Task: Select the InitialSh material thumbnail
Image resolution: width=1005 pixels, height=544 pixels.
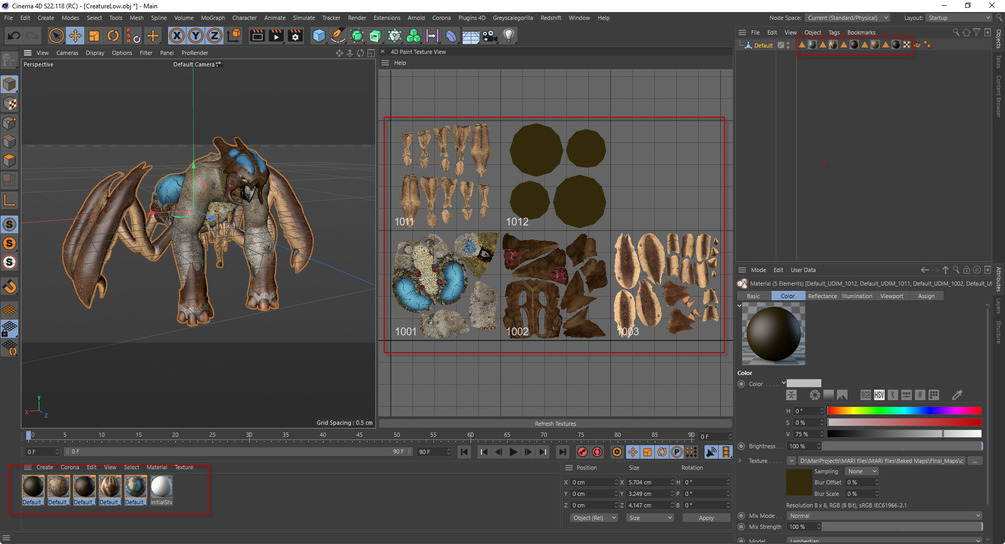Action: point(161,489)
